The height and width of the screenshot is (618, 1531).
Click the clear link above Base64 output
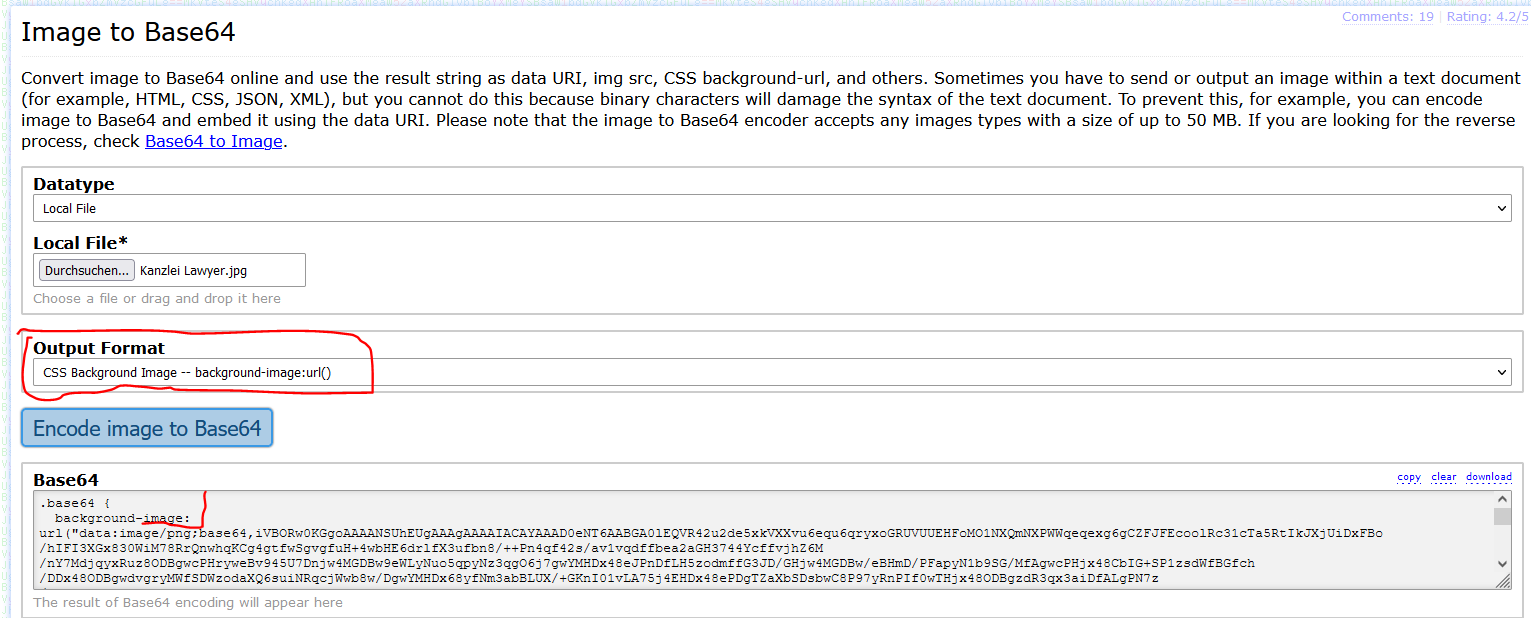point(1443,477)
